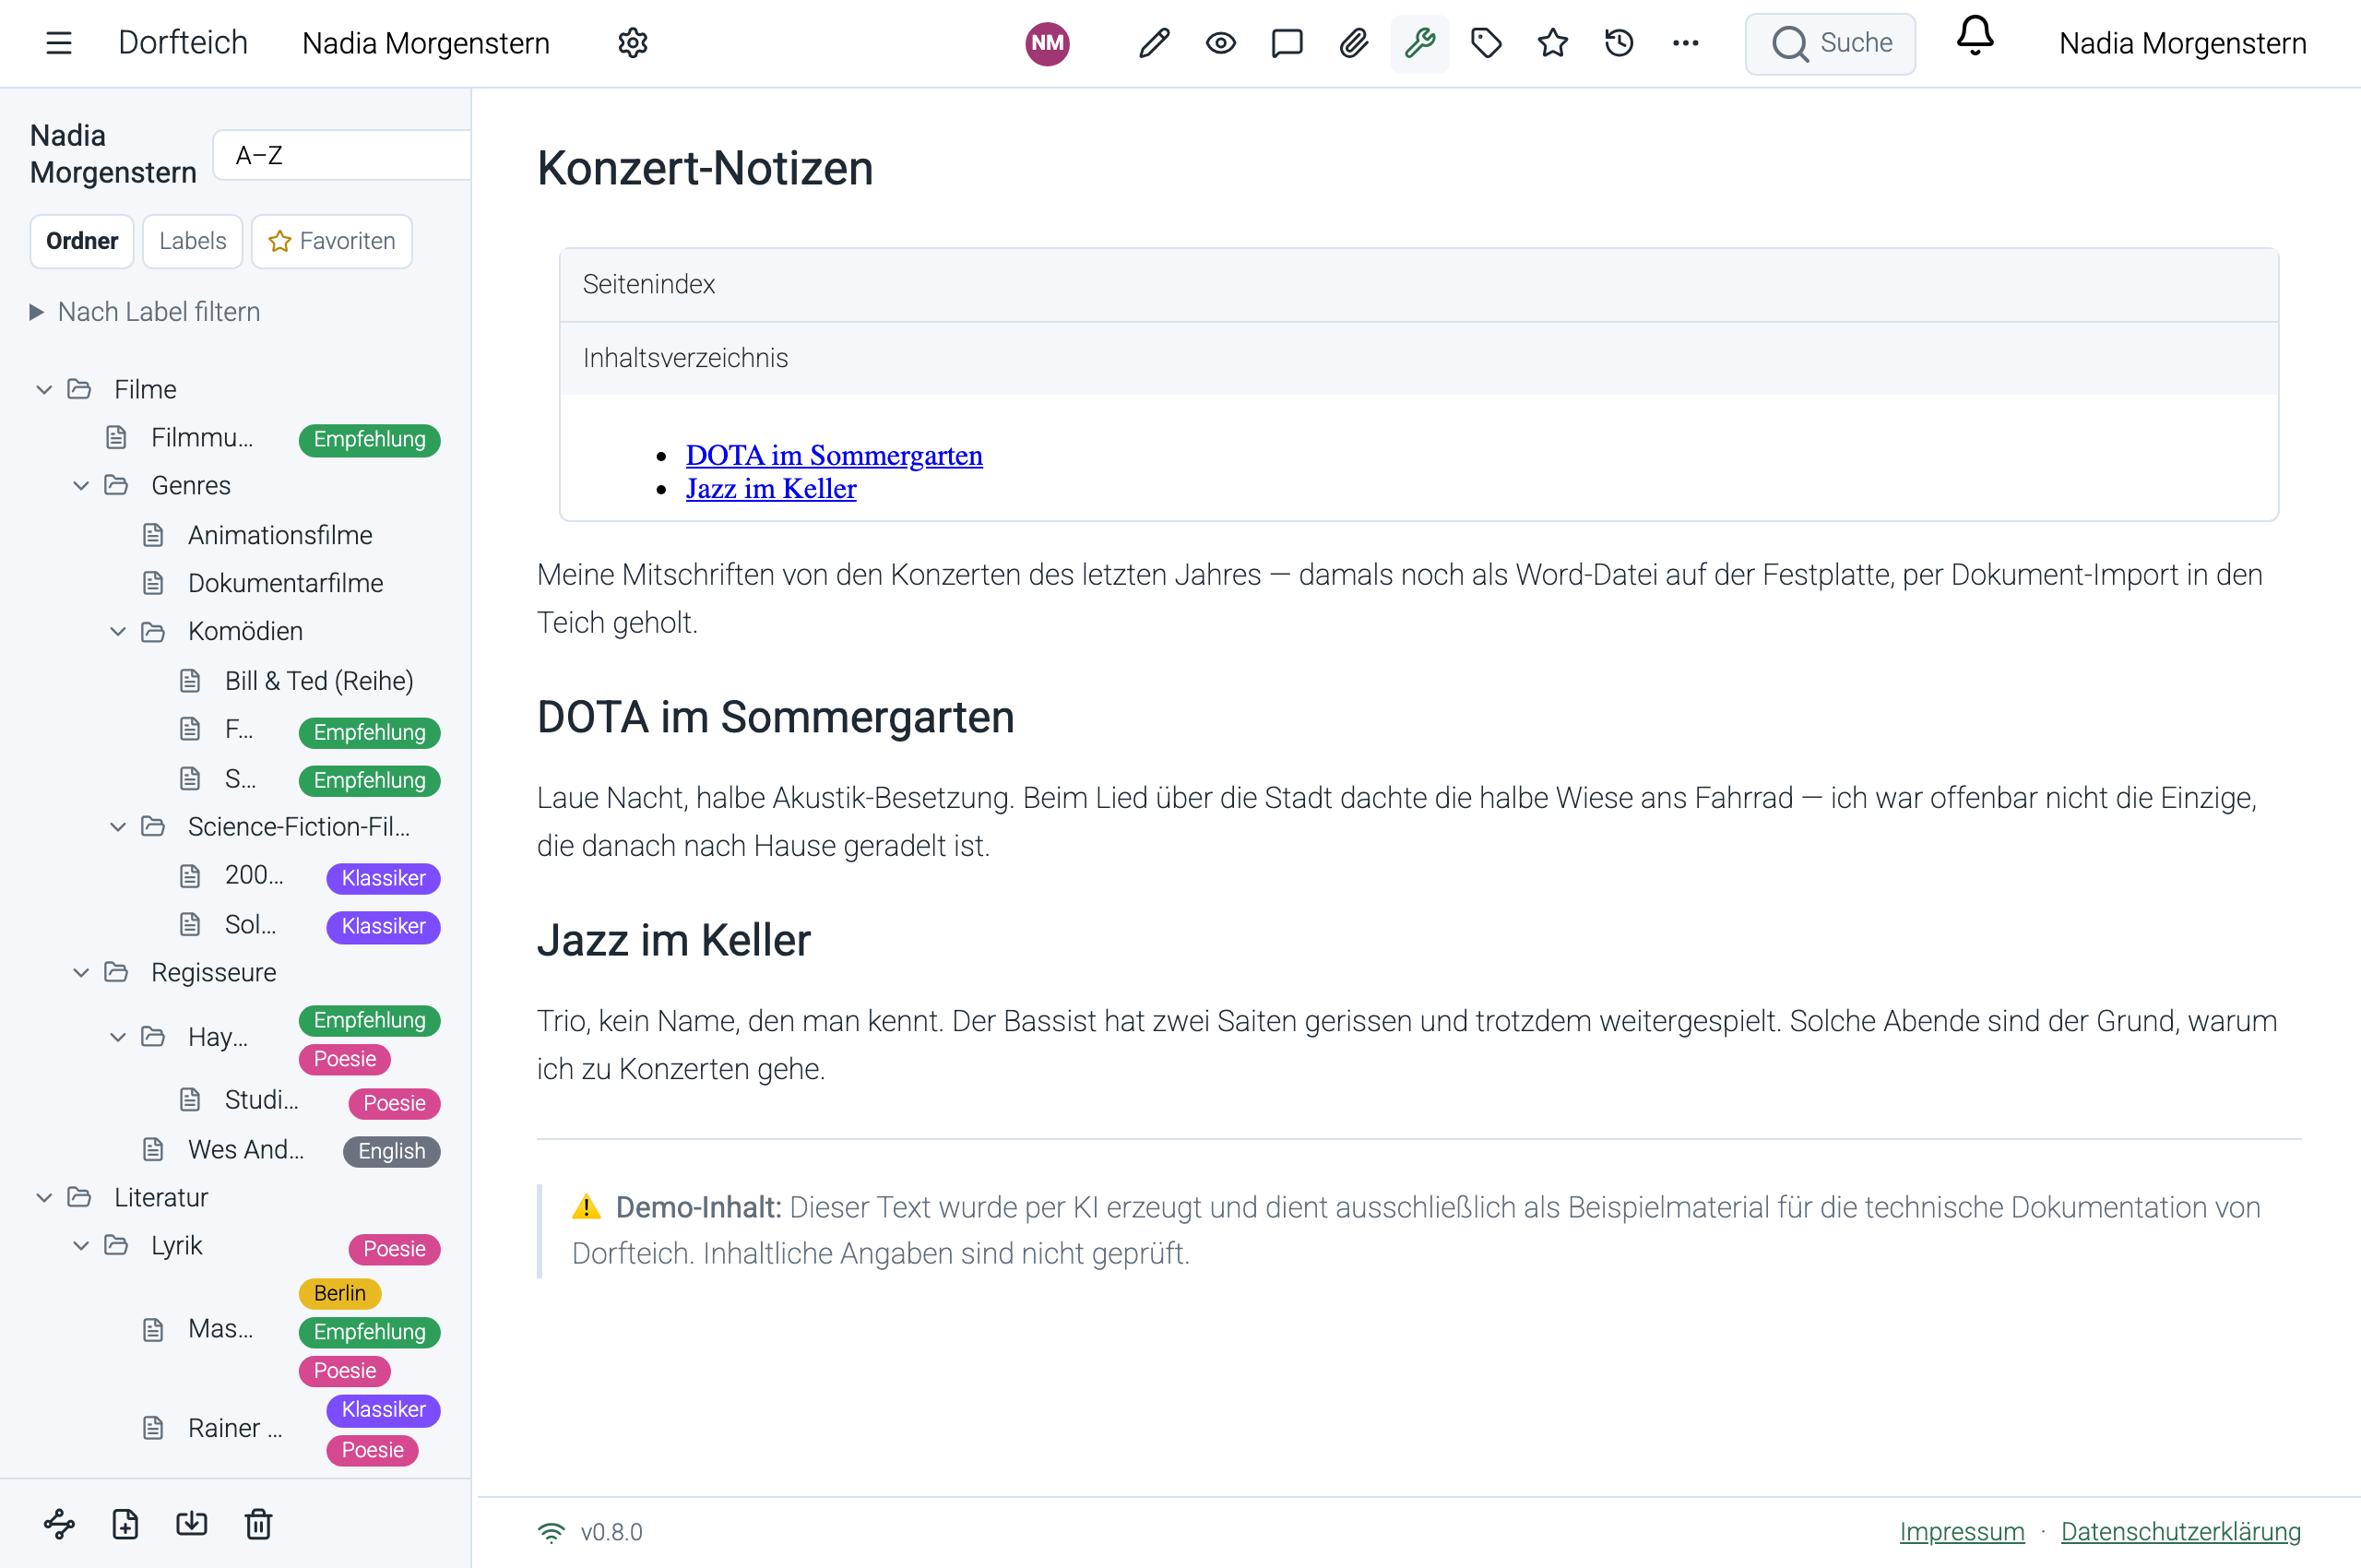Open the Mas… page

pos(220,1328)
